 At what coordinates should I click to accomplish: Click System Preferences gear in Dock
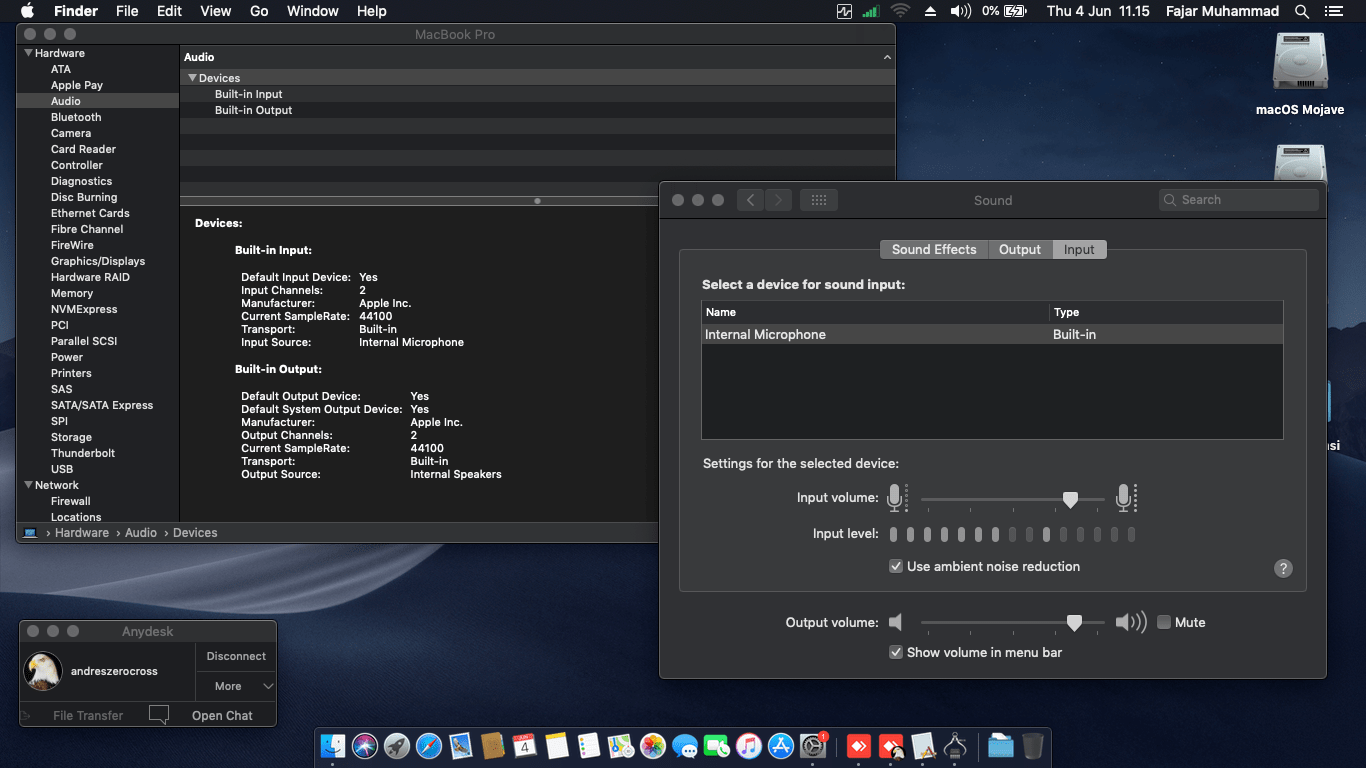pyautogui.click(x=813, y=746)
